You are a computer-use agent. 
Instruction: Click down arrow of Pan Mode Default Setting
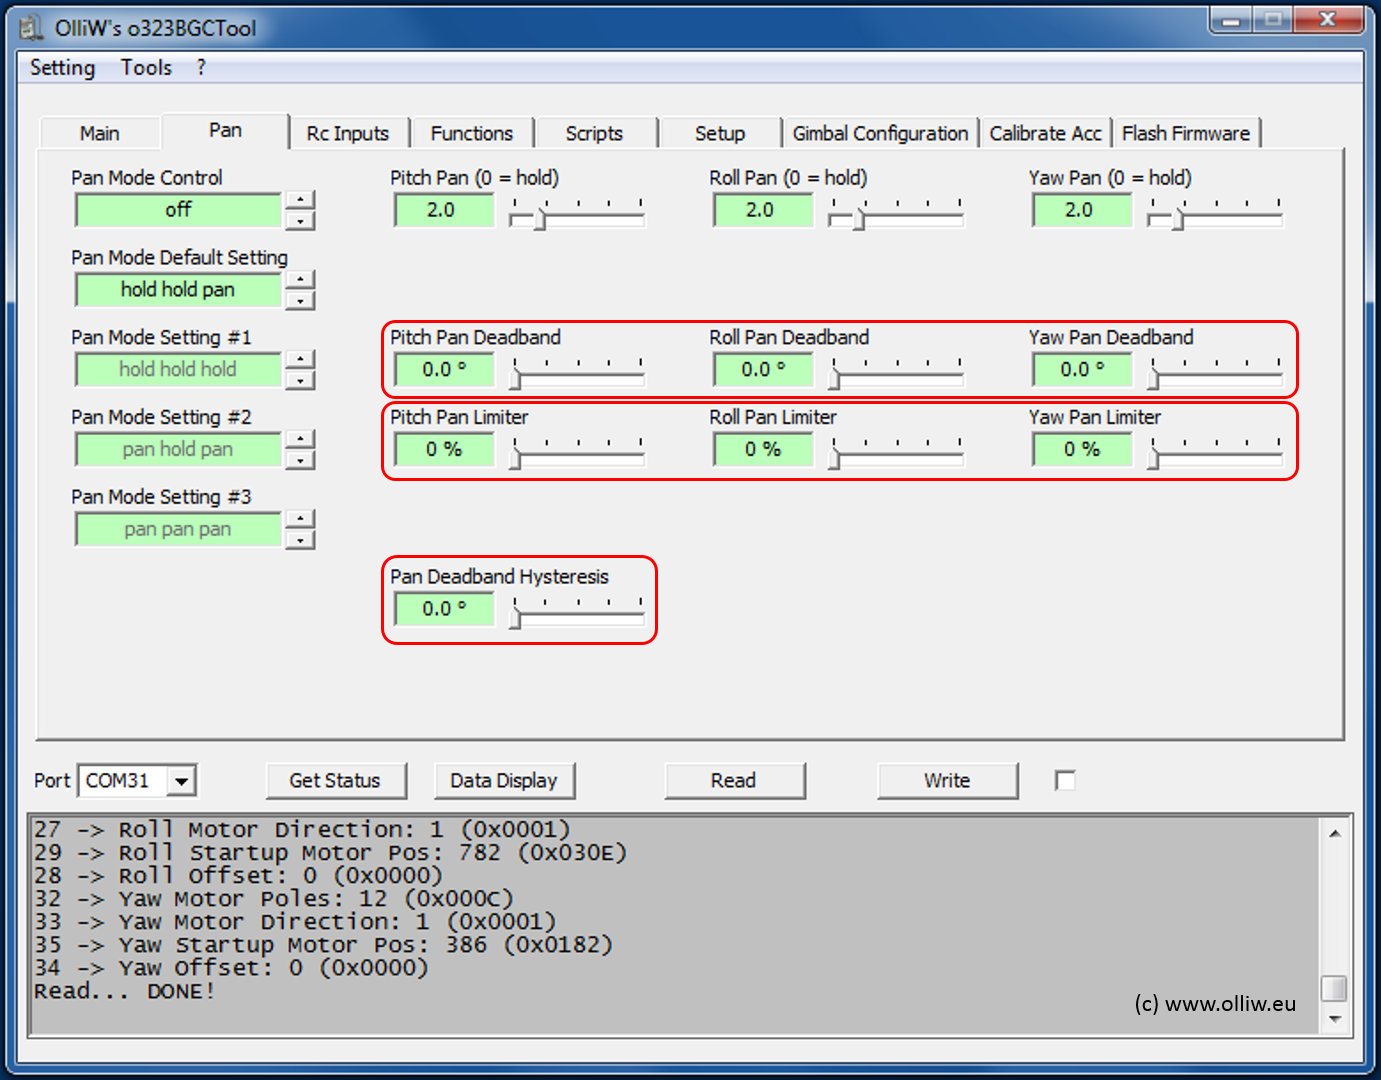point(300,301)
